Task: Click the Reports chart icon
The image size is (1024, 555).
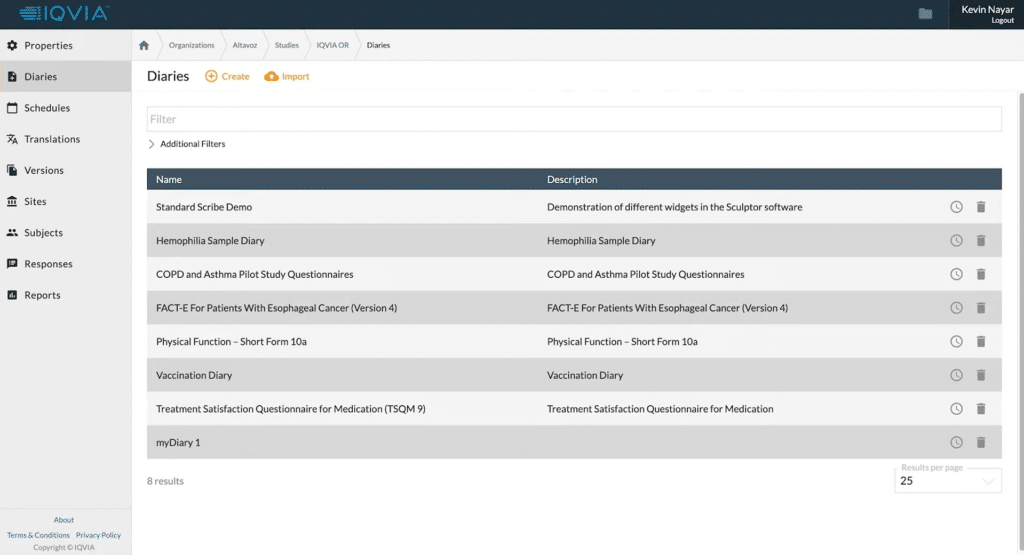Action: 12,295
